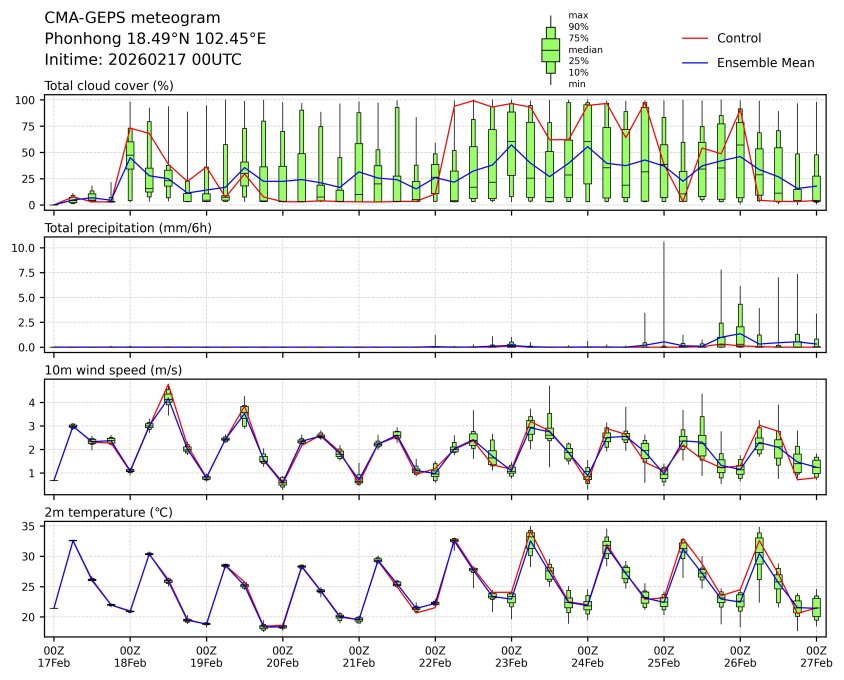844x680 pixels.
Task: Select the Ensemble Mean legend label
Action: (x=765, y=63)
